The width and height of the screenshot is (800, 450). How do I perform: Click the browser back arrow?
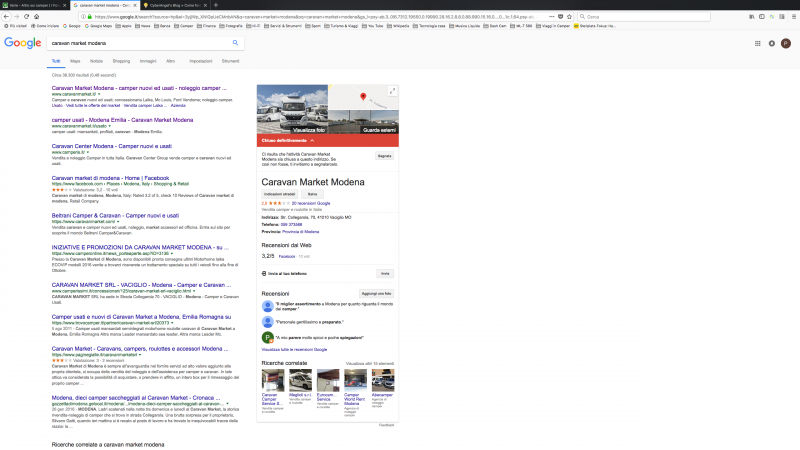coord(6,17)
